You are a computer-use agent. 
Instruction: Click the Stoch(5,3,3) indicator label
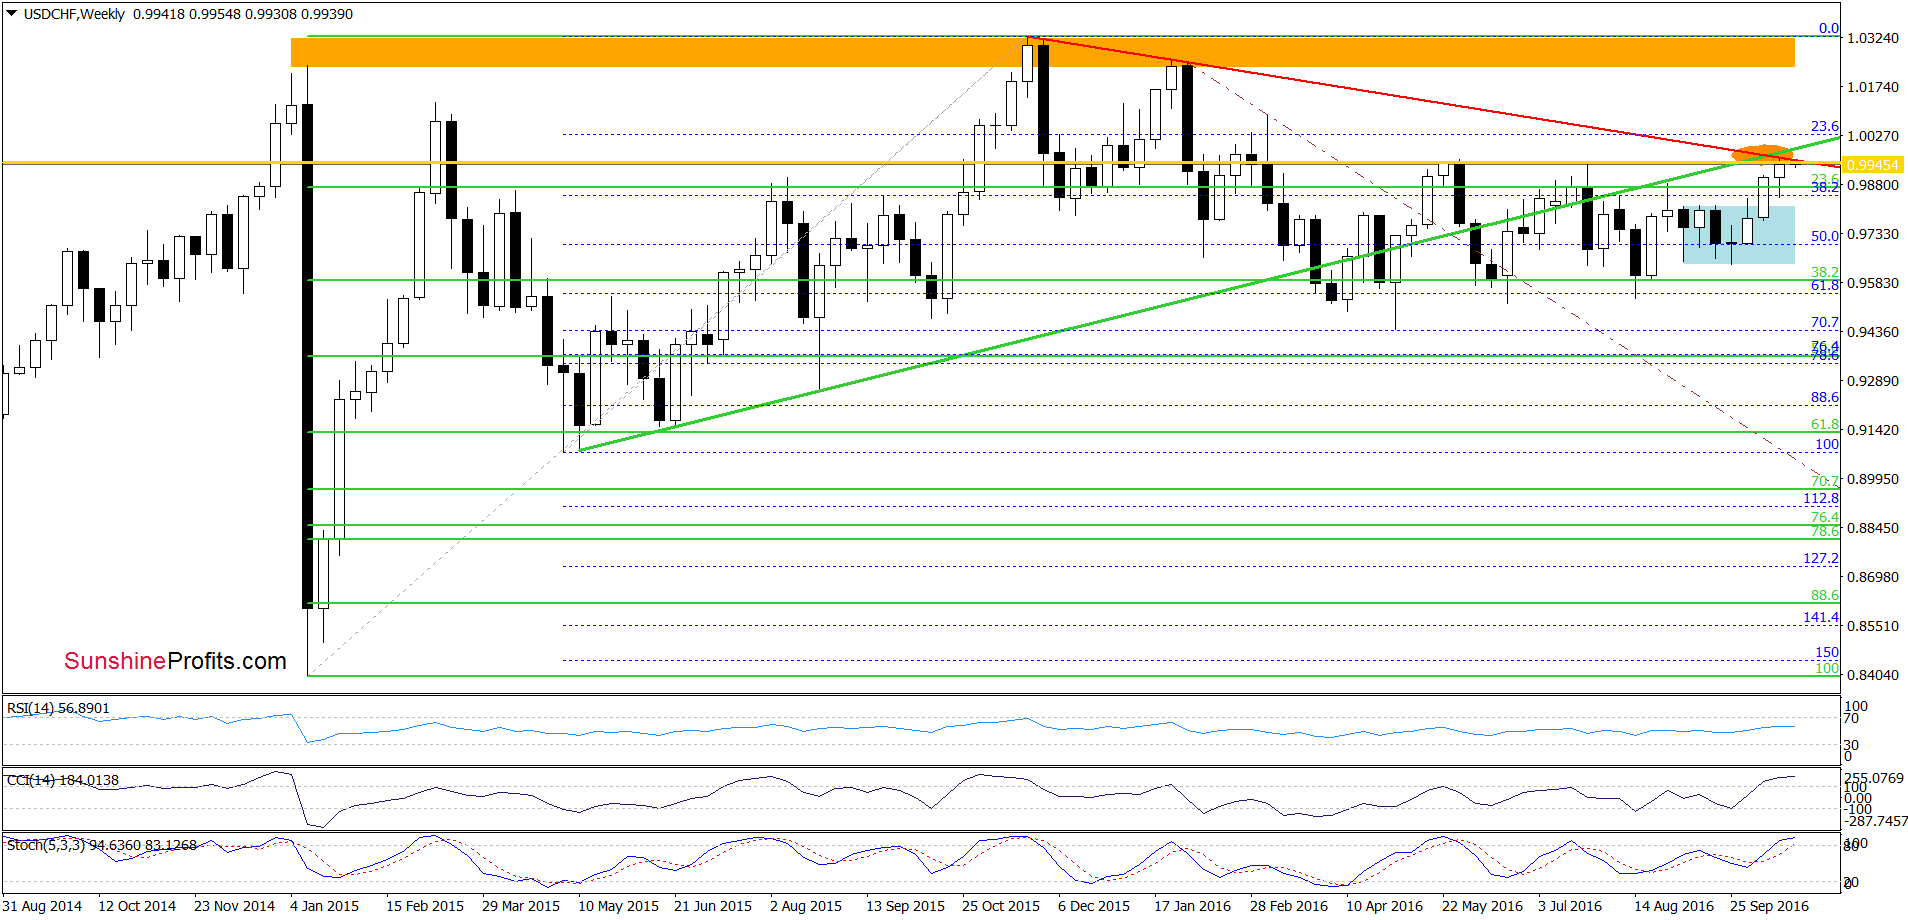[102, 845]
